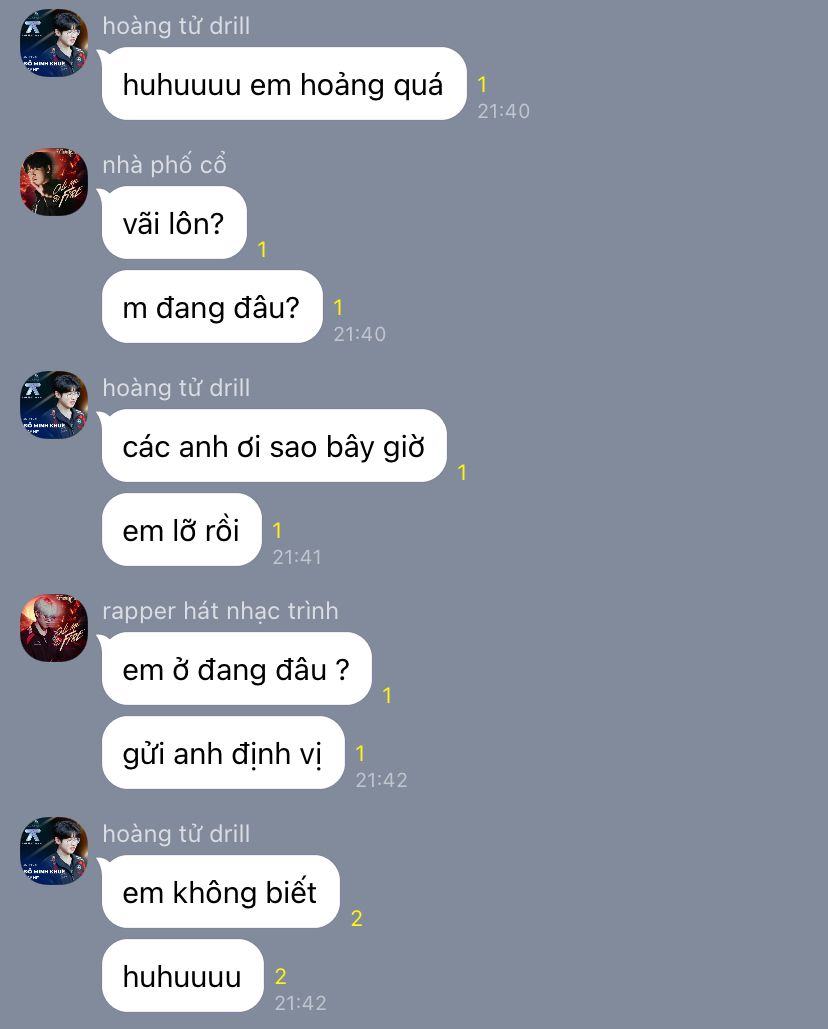This screenshot has width=828, height=1029.
Task: Tap the 'các anh ơi sao bây giờ' bubble
Action: [274, 446]
